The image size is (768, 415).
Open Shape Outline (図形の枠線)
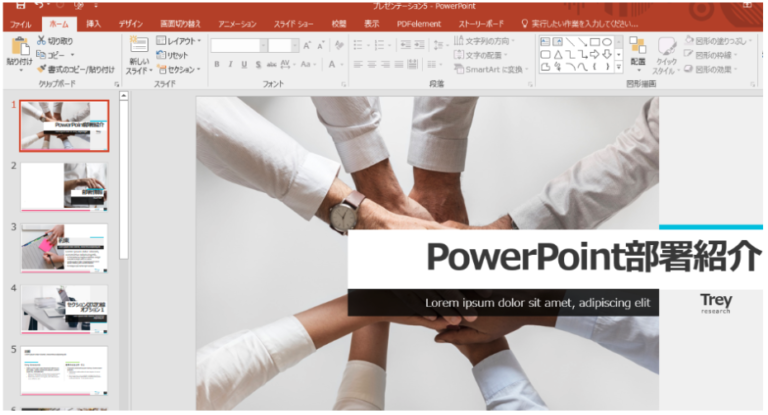coord(710,55)
